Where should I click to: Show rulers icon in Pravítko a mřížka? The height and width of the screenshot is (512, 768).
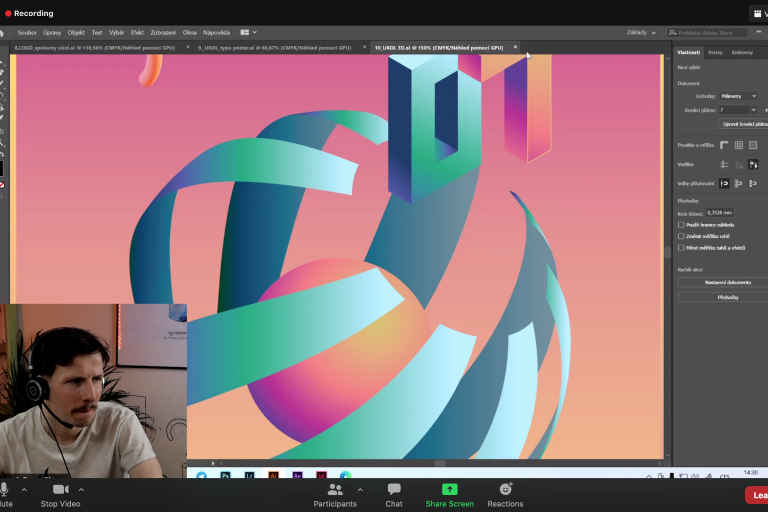pos(724,145)
